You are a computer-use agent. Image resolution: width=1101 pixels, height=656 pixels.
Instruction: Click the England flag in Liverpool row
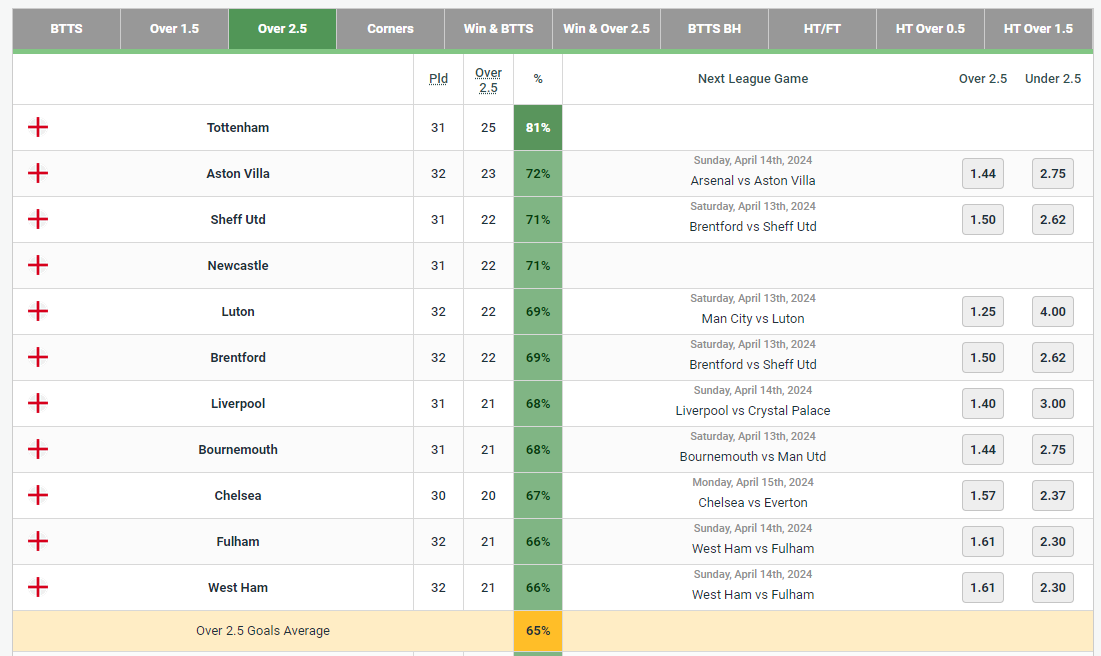38,403
